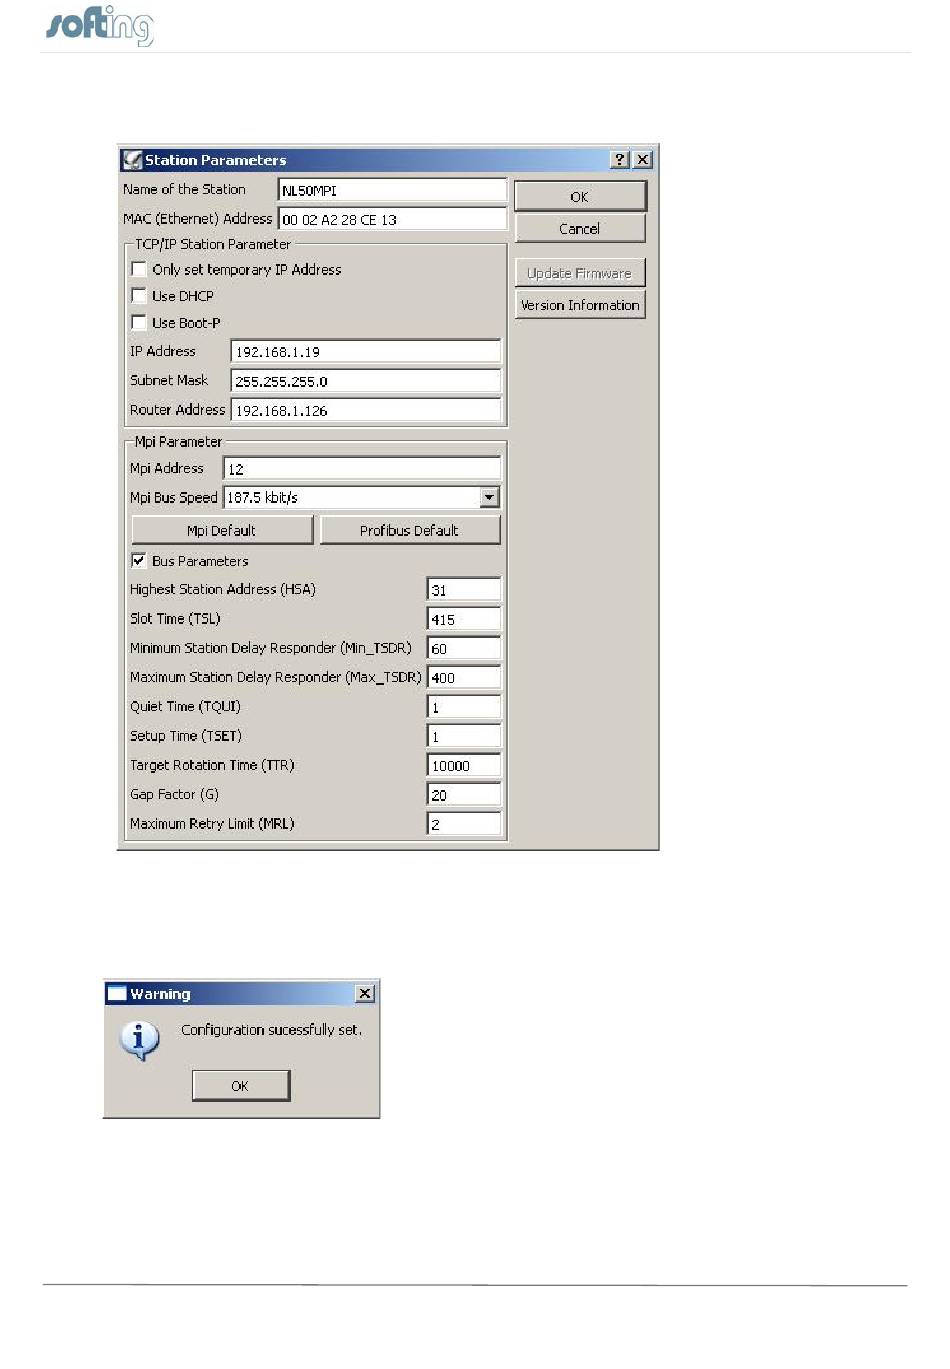The width and height of the screenshot is (950, 1369).
Task: Enable Only set temporary IP Address
Action: point(139,269)
